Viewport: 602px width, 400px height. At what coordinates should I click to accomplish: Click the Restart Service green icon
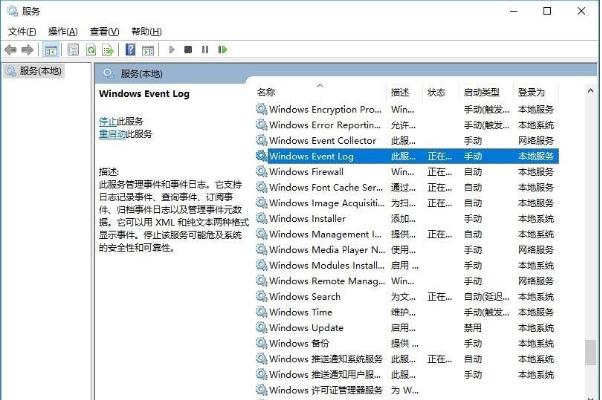click(222, 50)
